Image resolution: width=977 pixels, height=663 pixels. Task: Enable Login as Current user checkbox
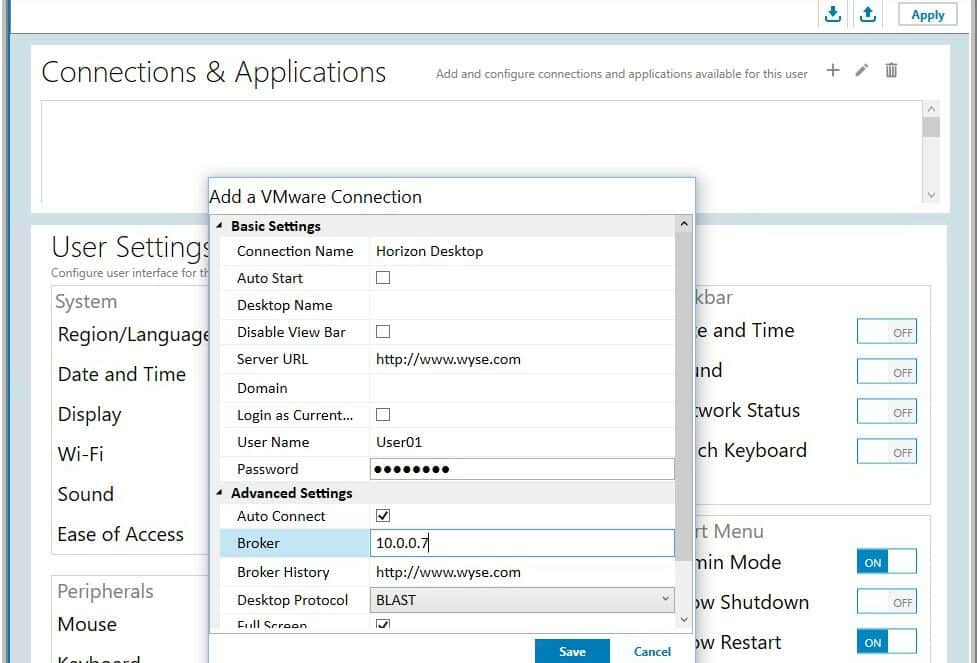[383, 414]
